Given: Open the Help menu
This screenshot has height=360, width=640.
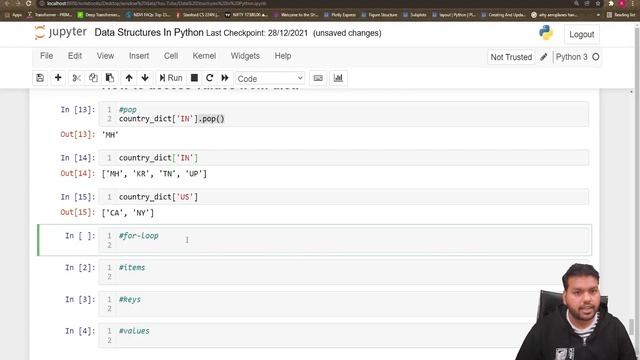Looking at the screenshot, I should pyautogui.click(x=282, y=56).
